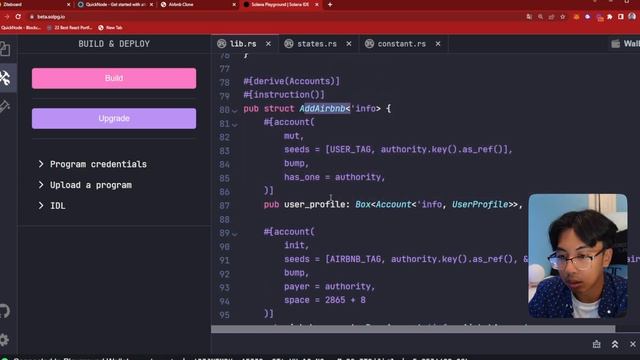The width and height of the screenshot is (640, 360).
Task: Open QuickNode bookmark in bookmarks bar
Action: [x=20, y=28]
